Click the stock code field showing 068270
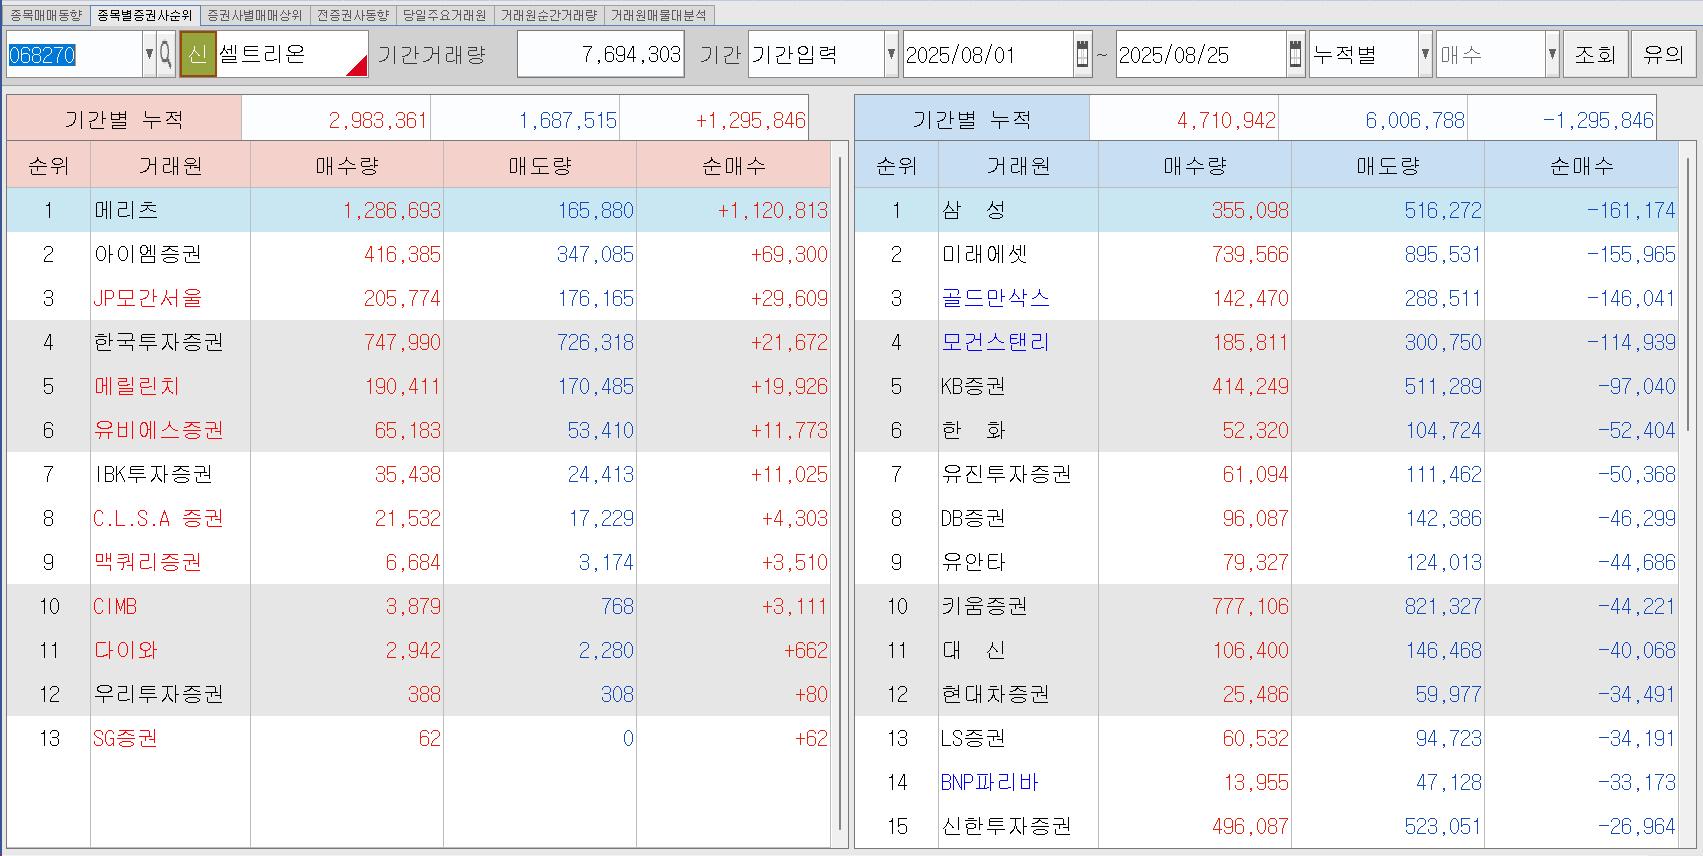The height and width of the screenshot is (856, 1703). tap(74, 54)
